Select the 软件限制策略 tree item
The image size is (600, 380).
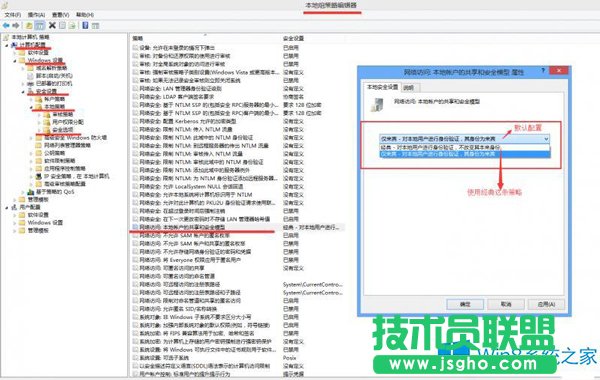pos(60,161)
